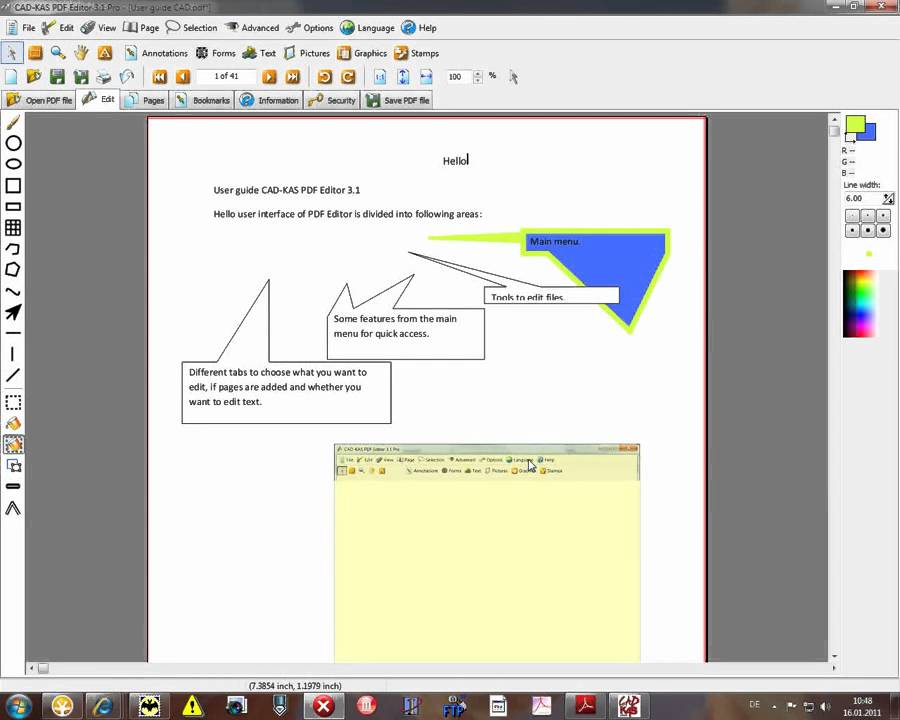Open the Advanced menu
900x720 pixels.
point(251,28)
